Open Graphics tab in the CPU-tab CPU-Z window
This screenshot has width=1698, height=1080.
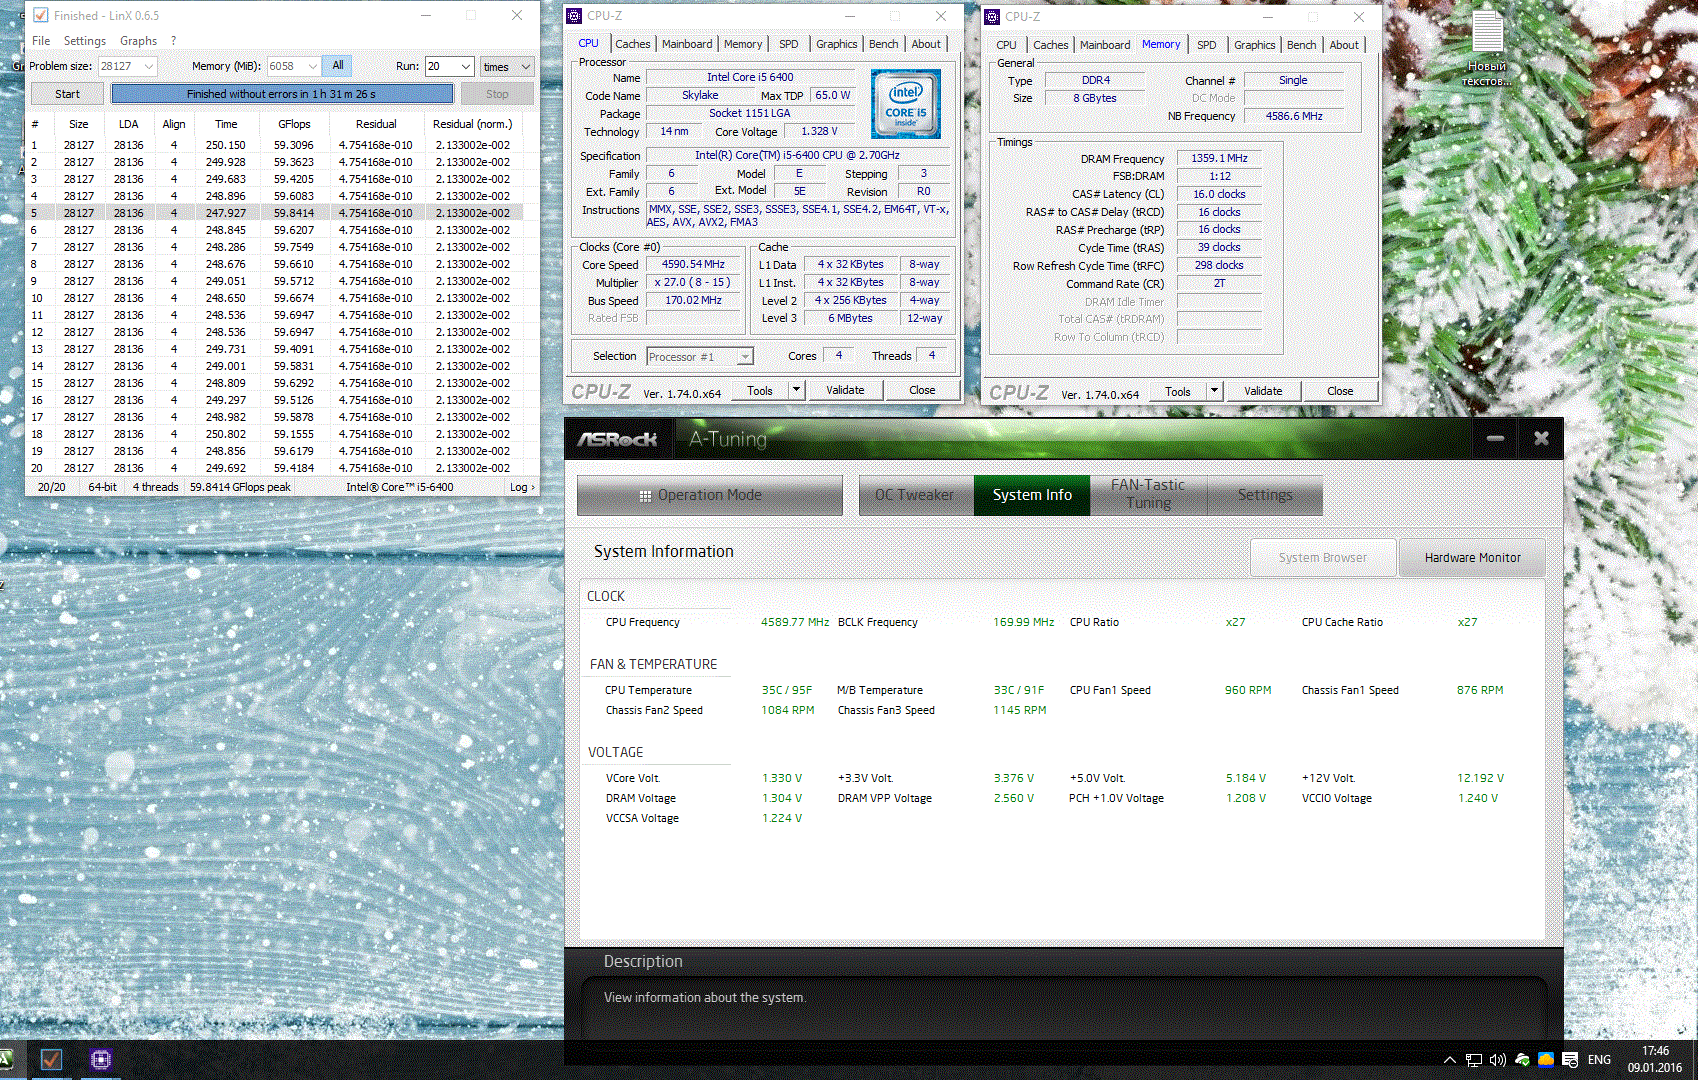point(836,44)
